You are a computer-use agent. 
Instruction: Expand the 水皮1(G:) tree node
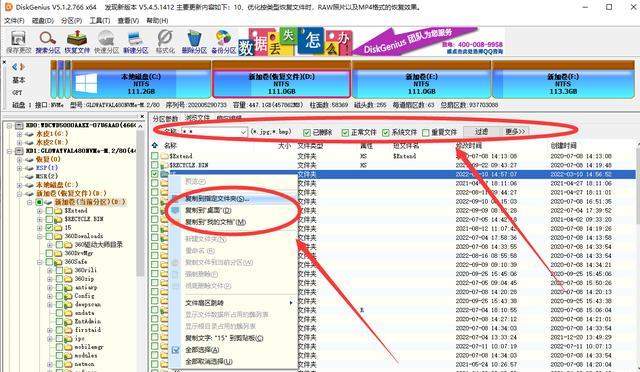[x=19, y=134]
